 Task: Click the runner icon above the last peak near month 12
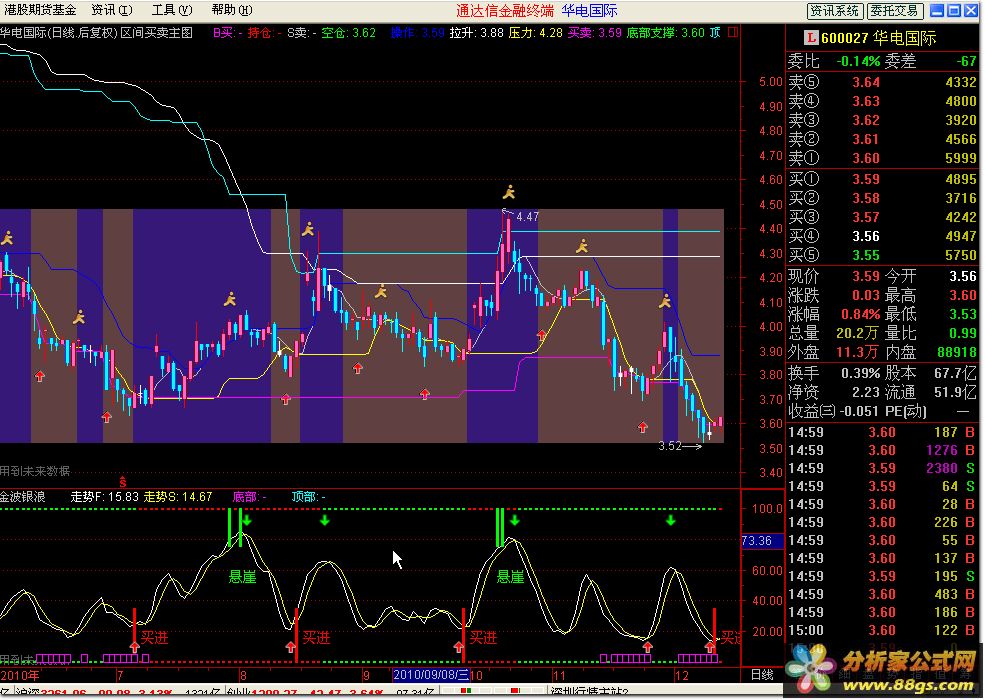665,301
